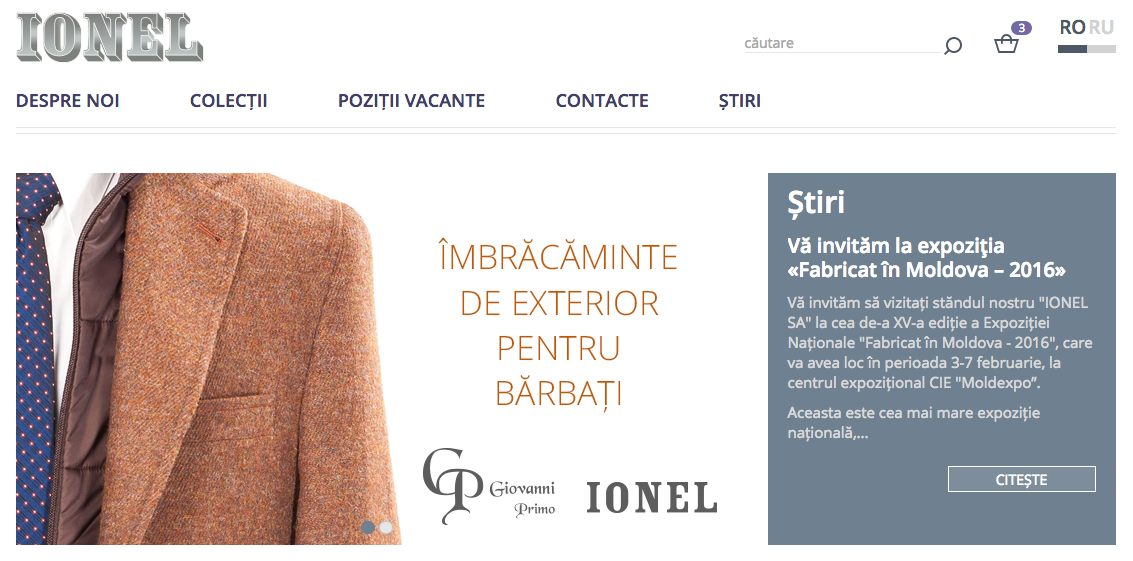This screenshot has width=1133, height=561.
Task: Switch language to RO
Action: point(1072,27)
